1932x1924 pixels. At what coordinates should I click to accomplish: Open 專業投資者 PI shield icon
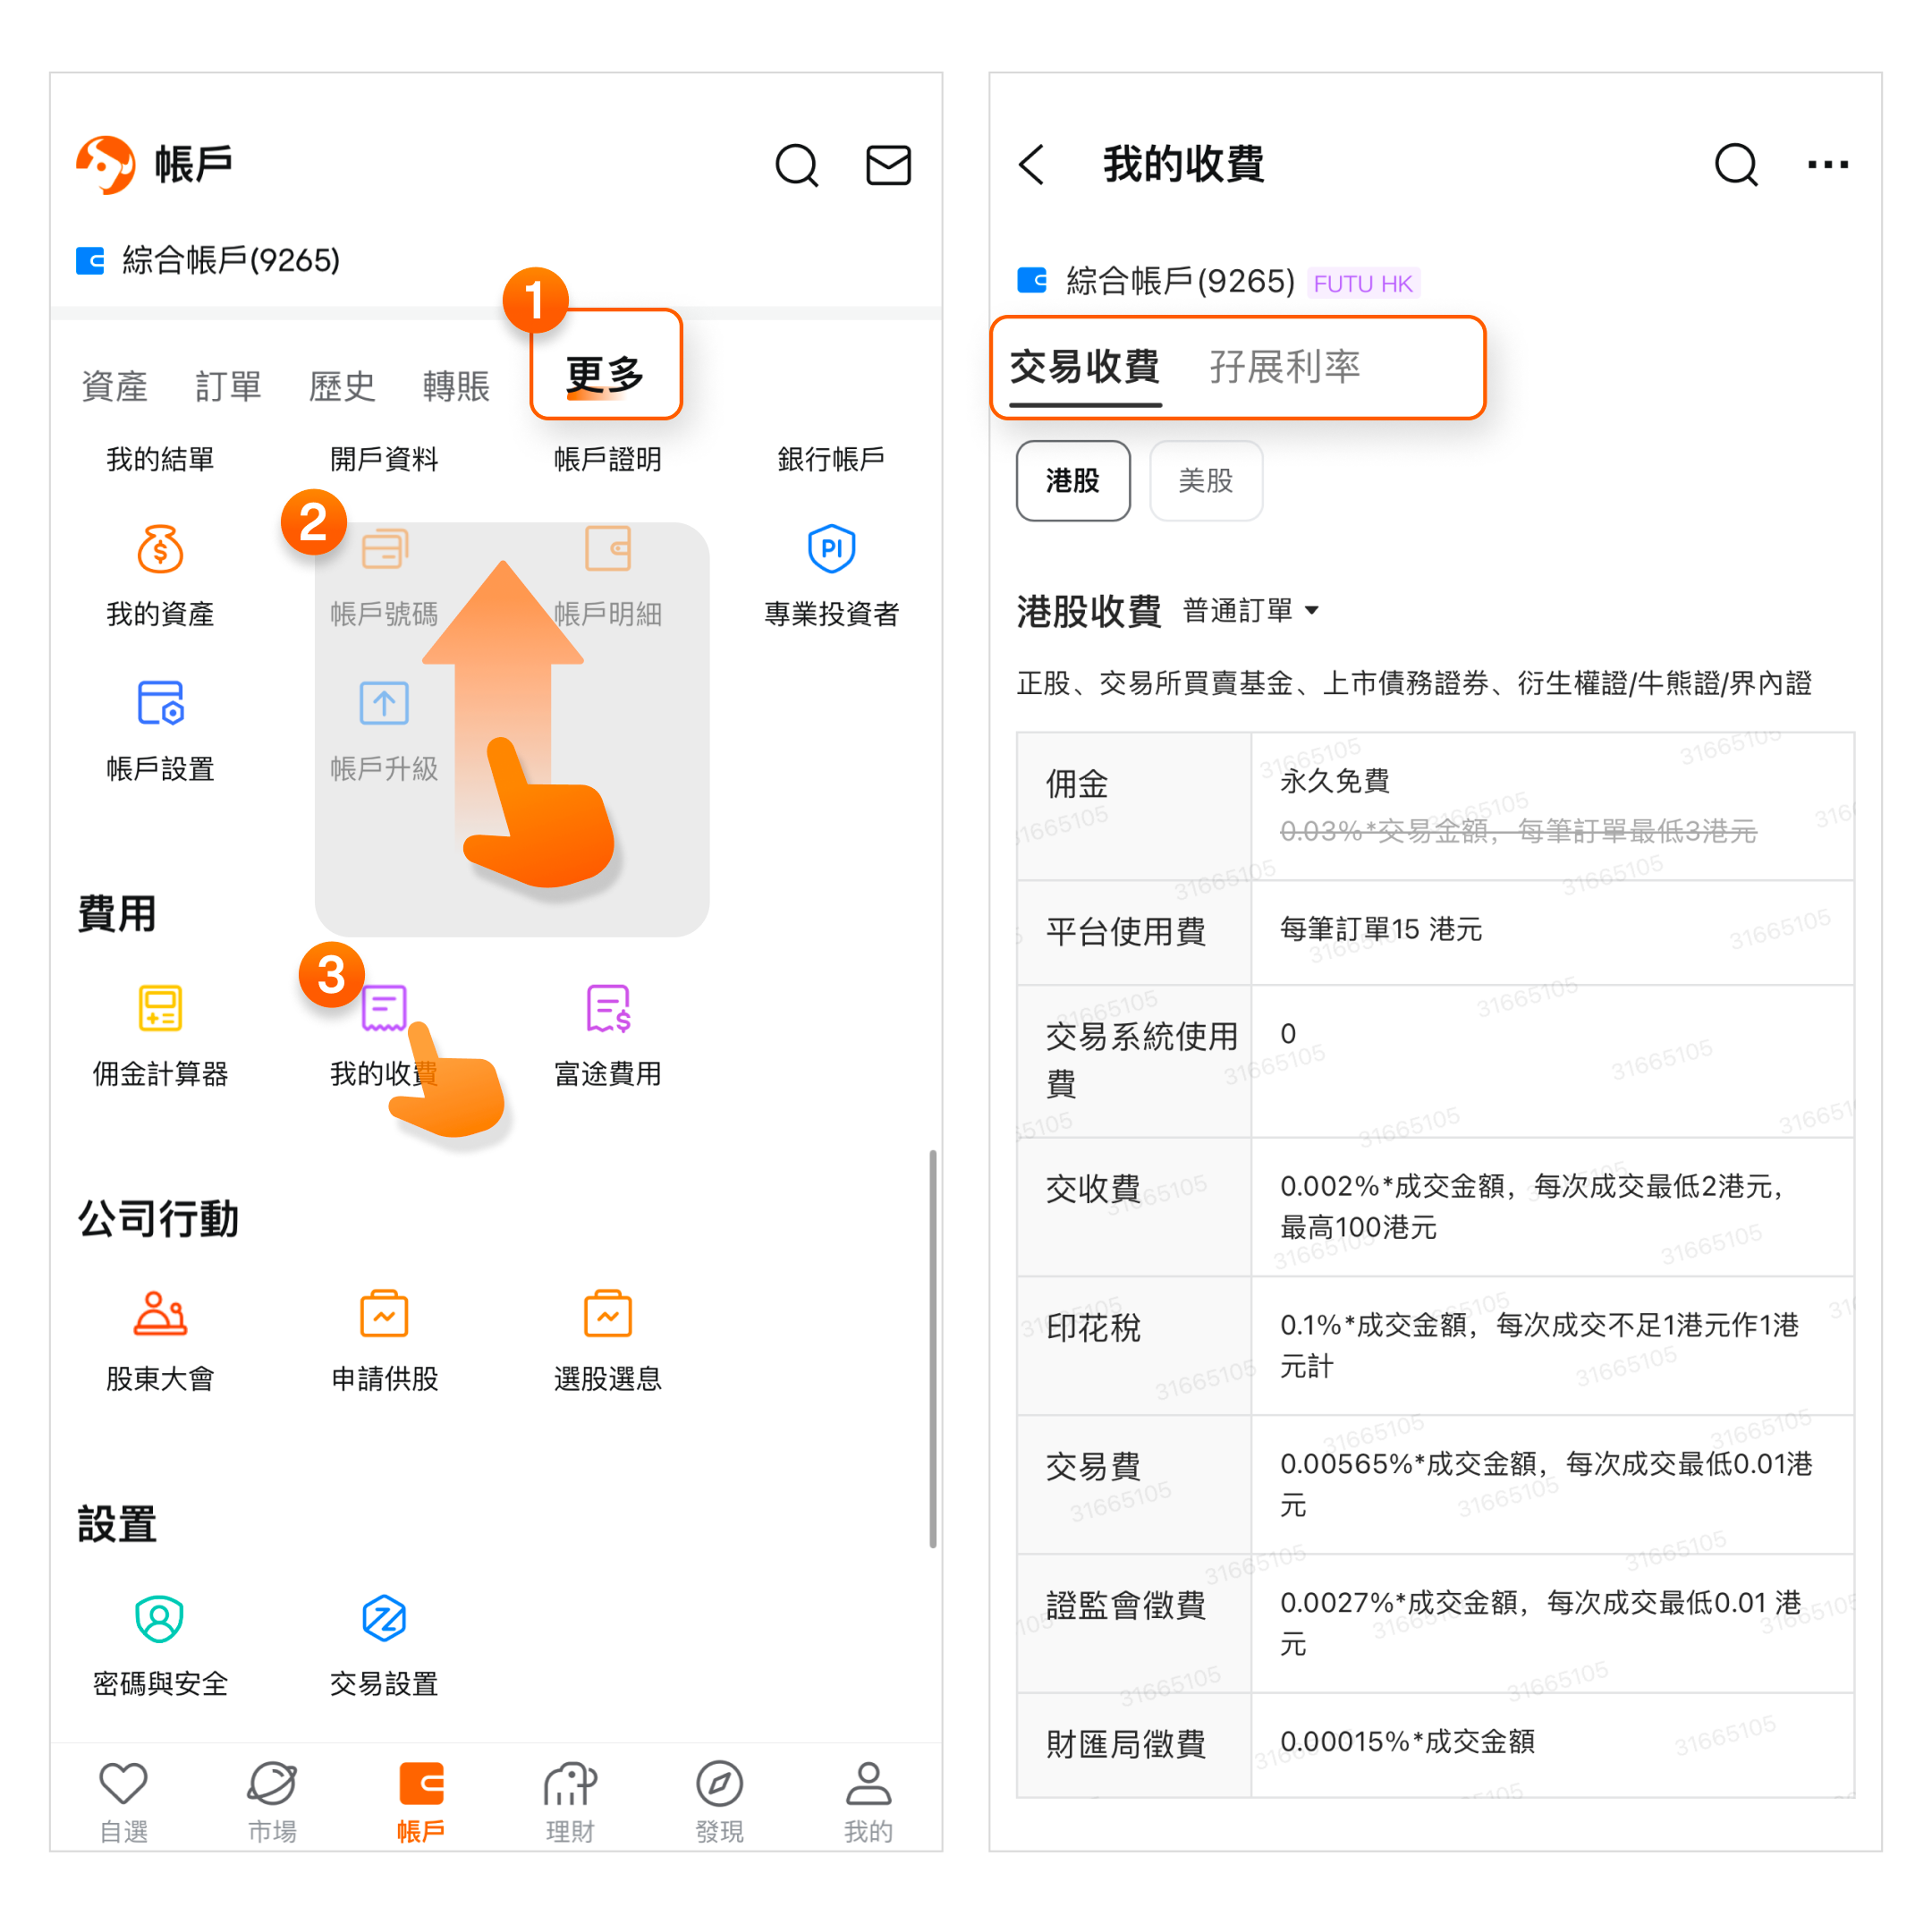(x=831, y=548)
